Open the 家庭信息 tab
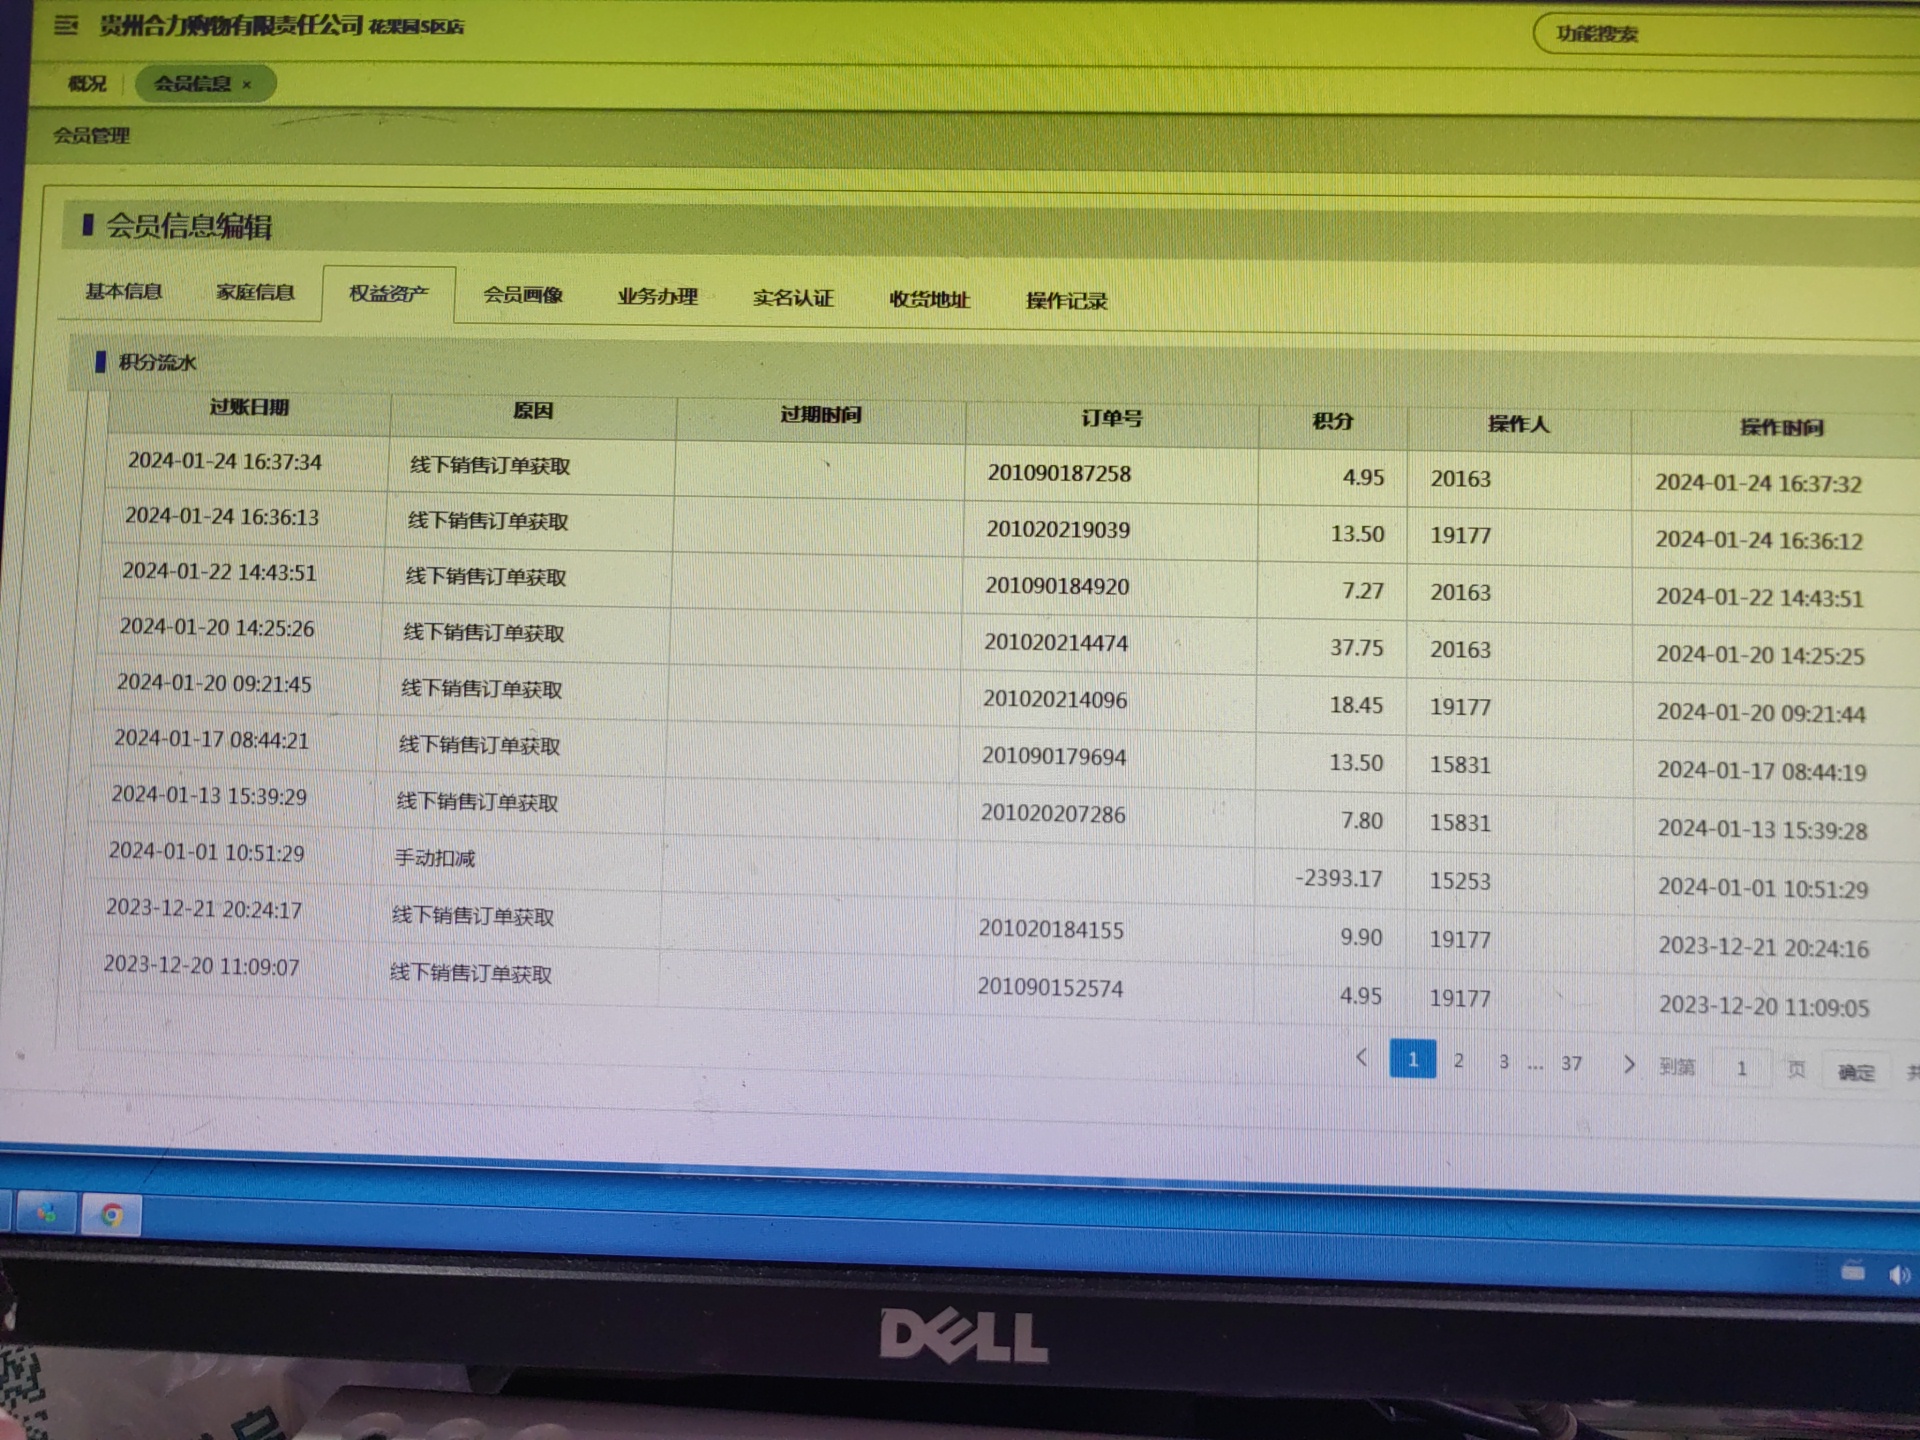This screenshot has width=1920, height=1440. [x=255, y=292]
